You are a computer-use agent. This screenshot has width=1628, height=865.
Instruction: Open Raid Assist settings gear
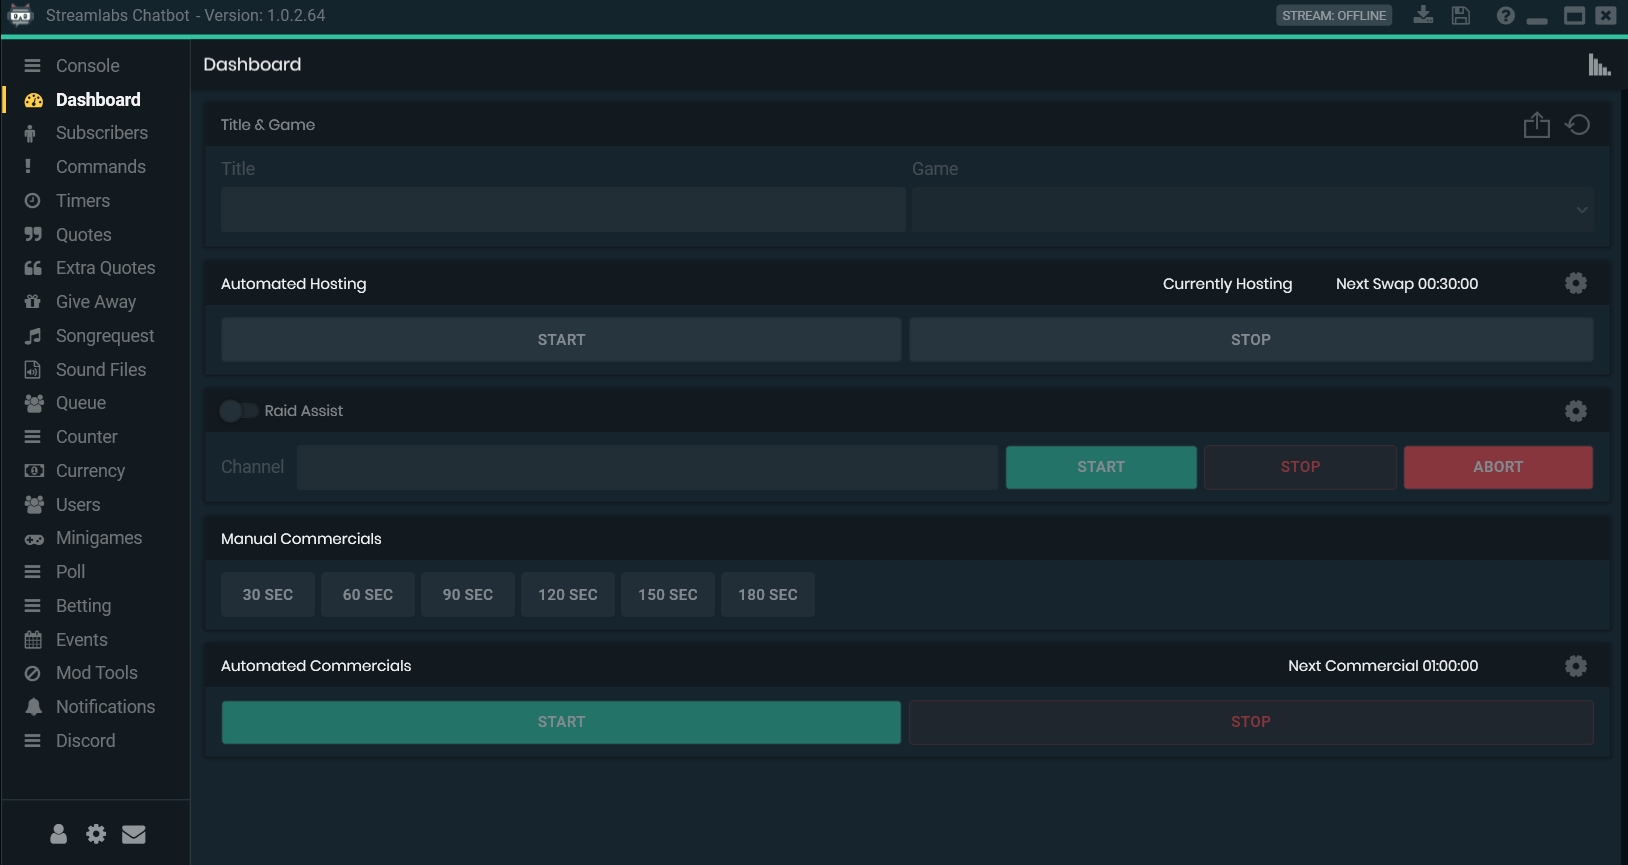tap(1575, 411)
